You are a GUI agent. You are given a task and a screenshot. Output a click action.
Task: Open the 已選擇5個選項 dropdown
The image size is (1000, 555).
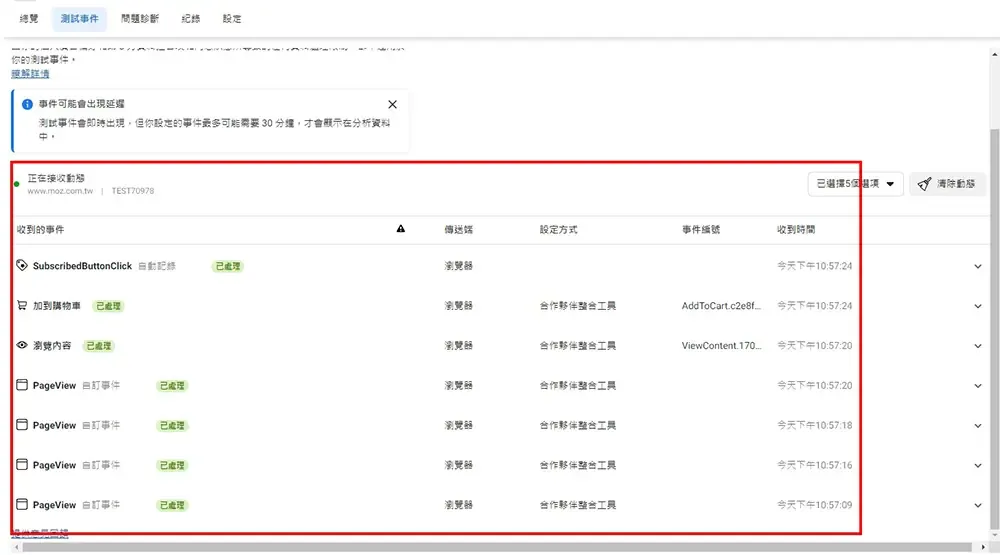coord(855,184)
